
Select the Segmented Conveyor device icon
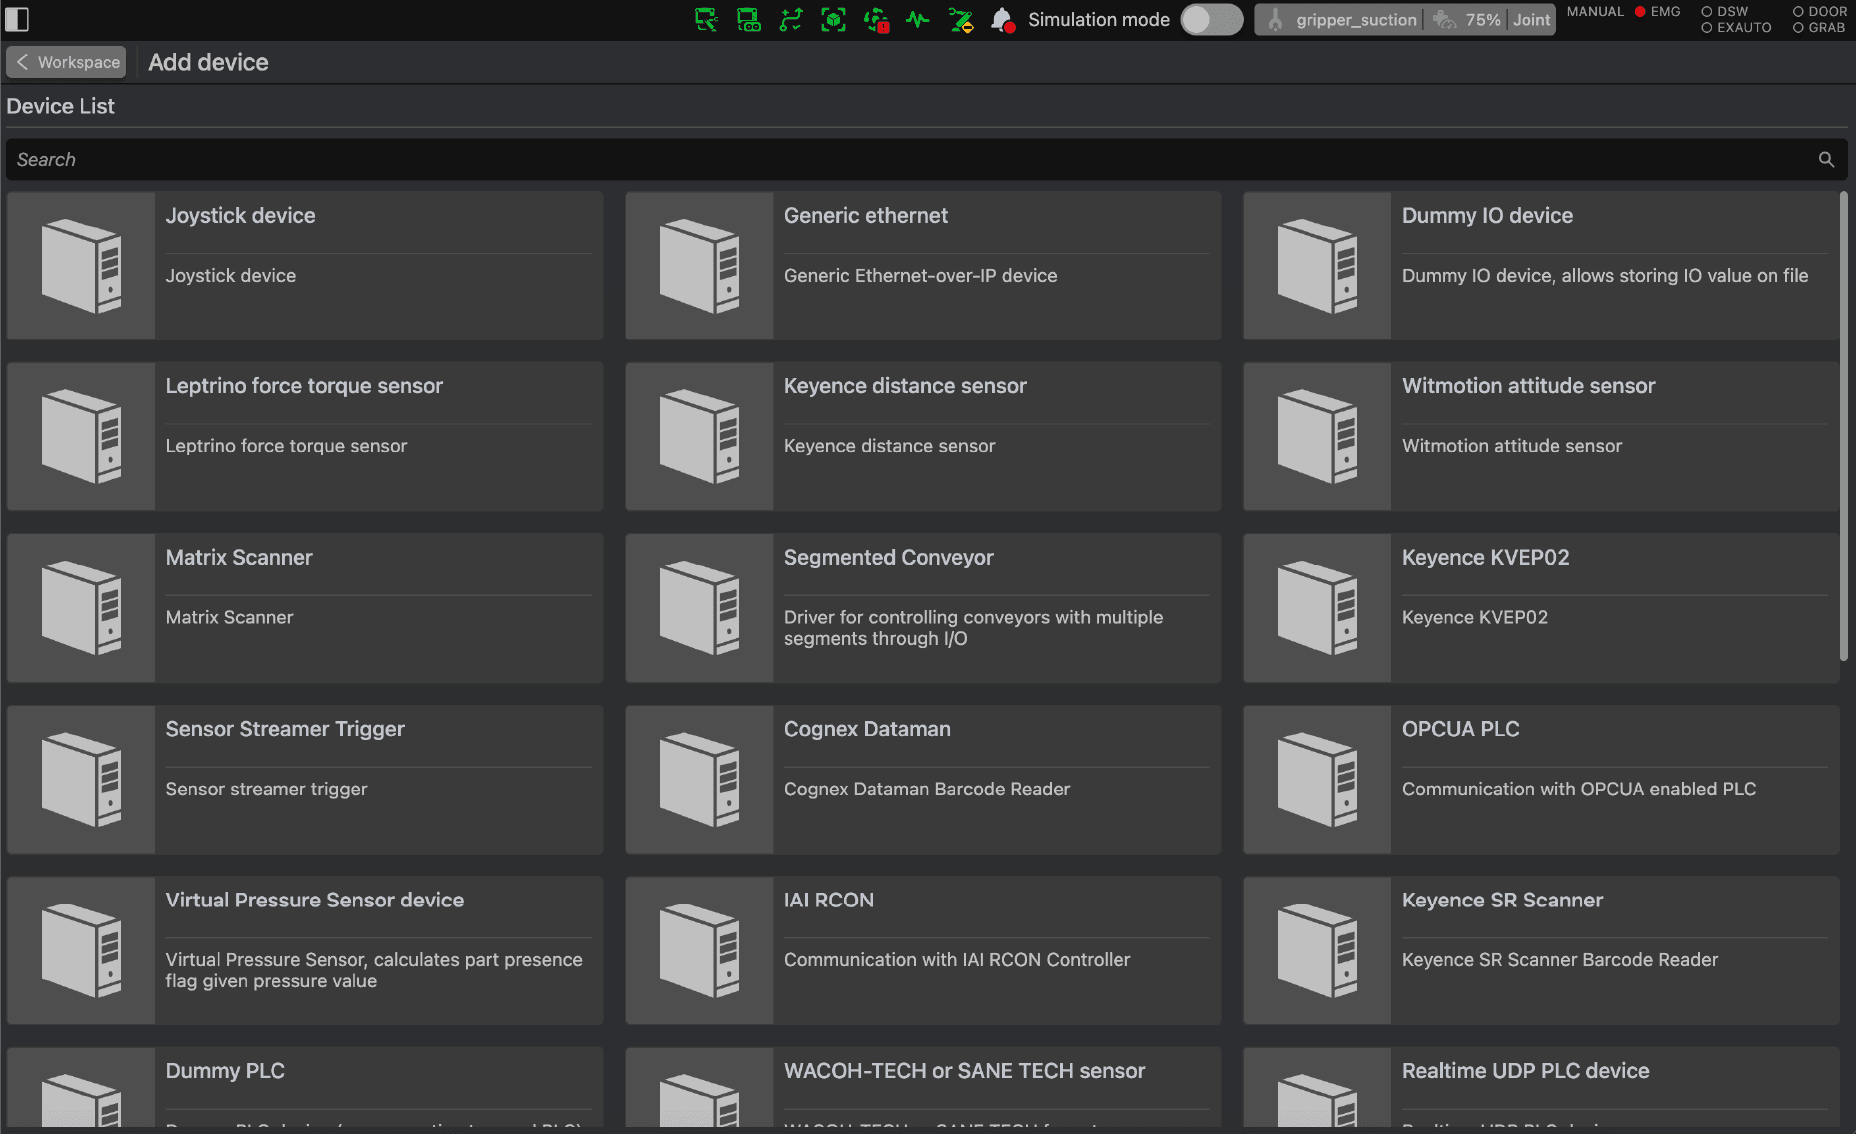click(x=699, y=608)
